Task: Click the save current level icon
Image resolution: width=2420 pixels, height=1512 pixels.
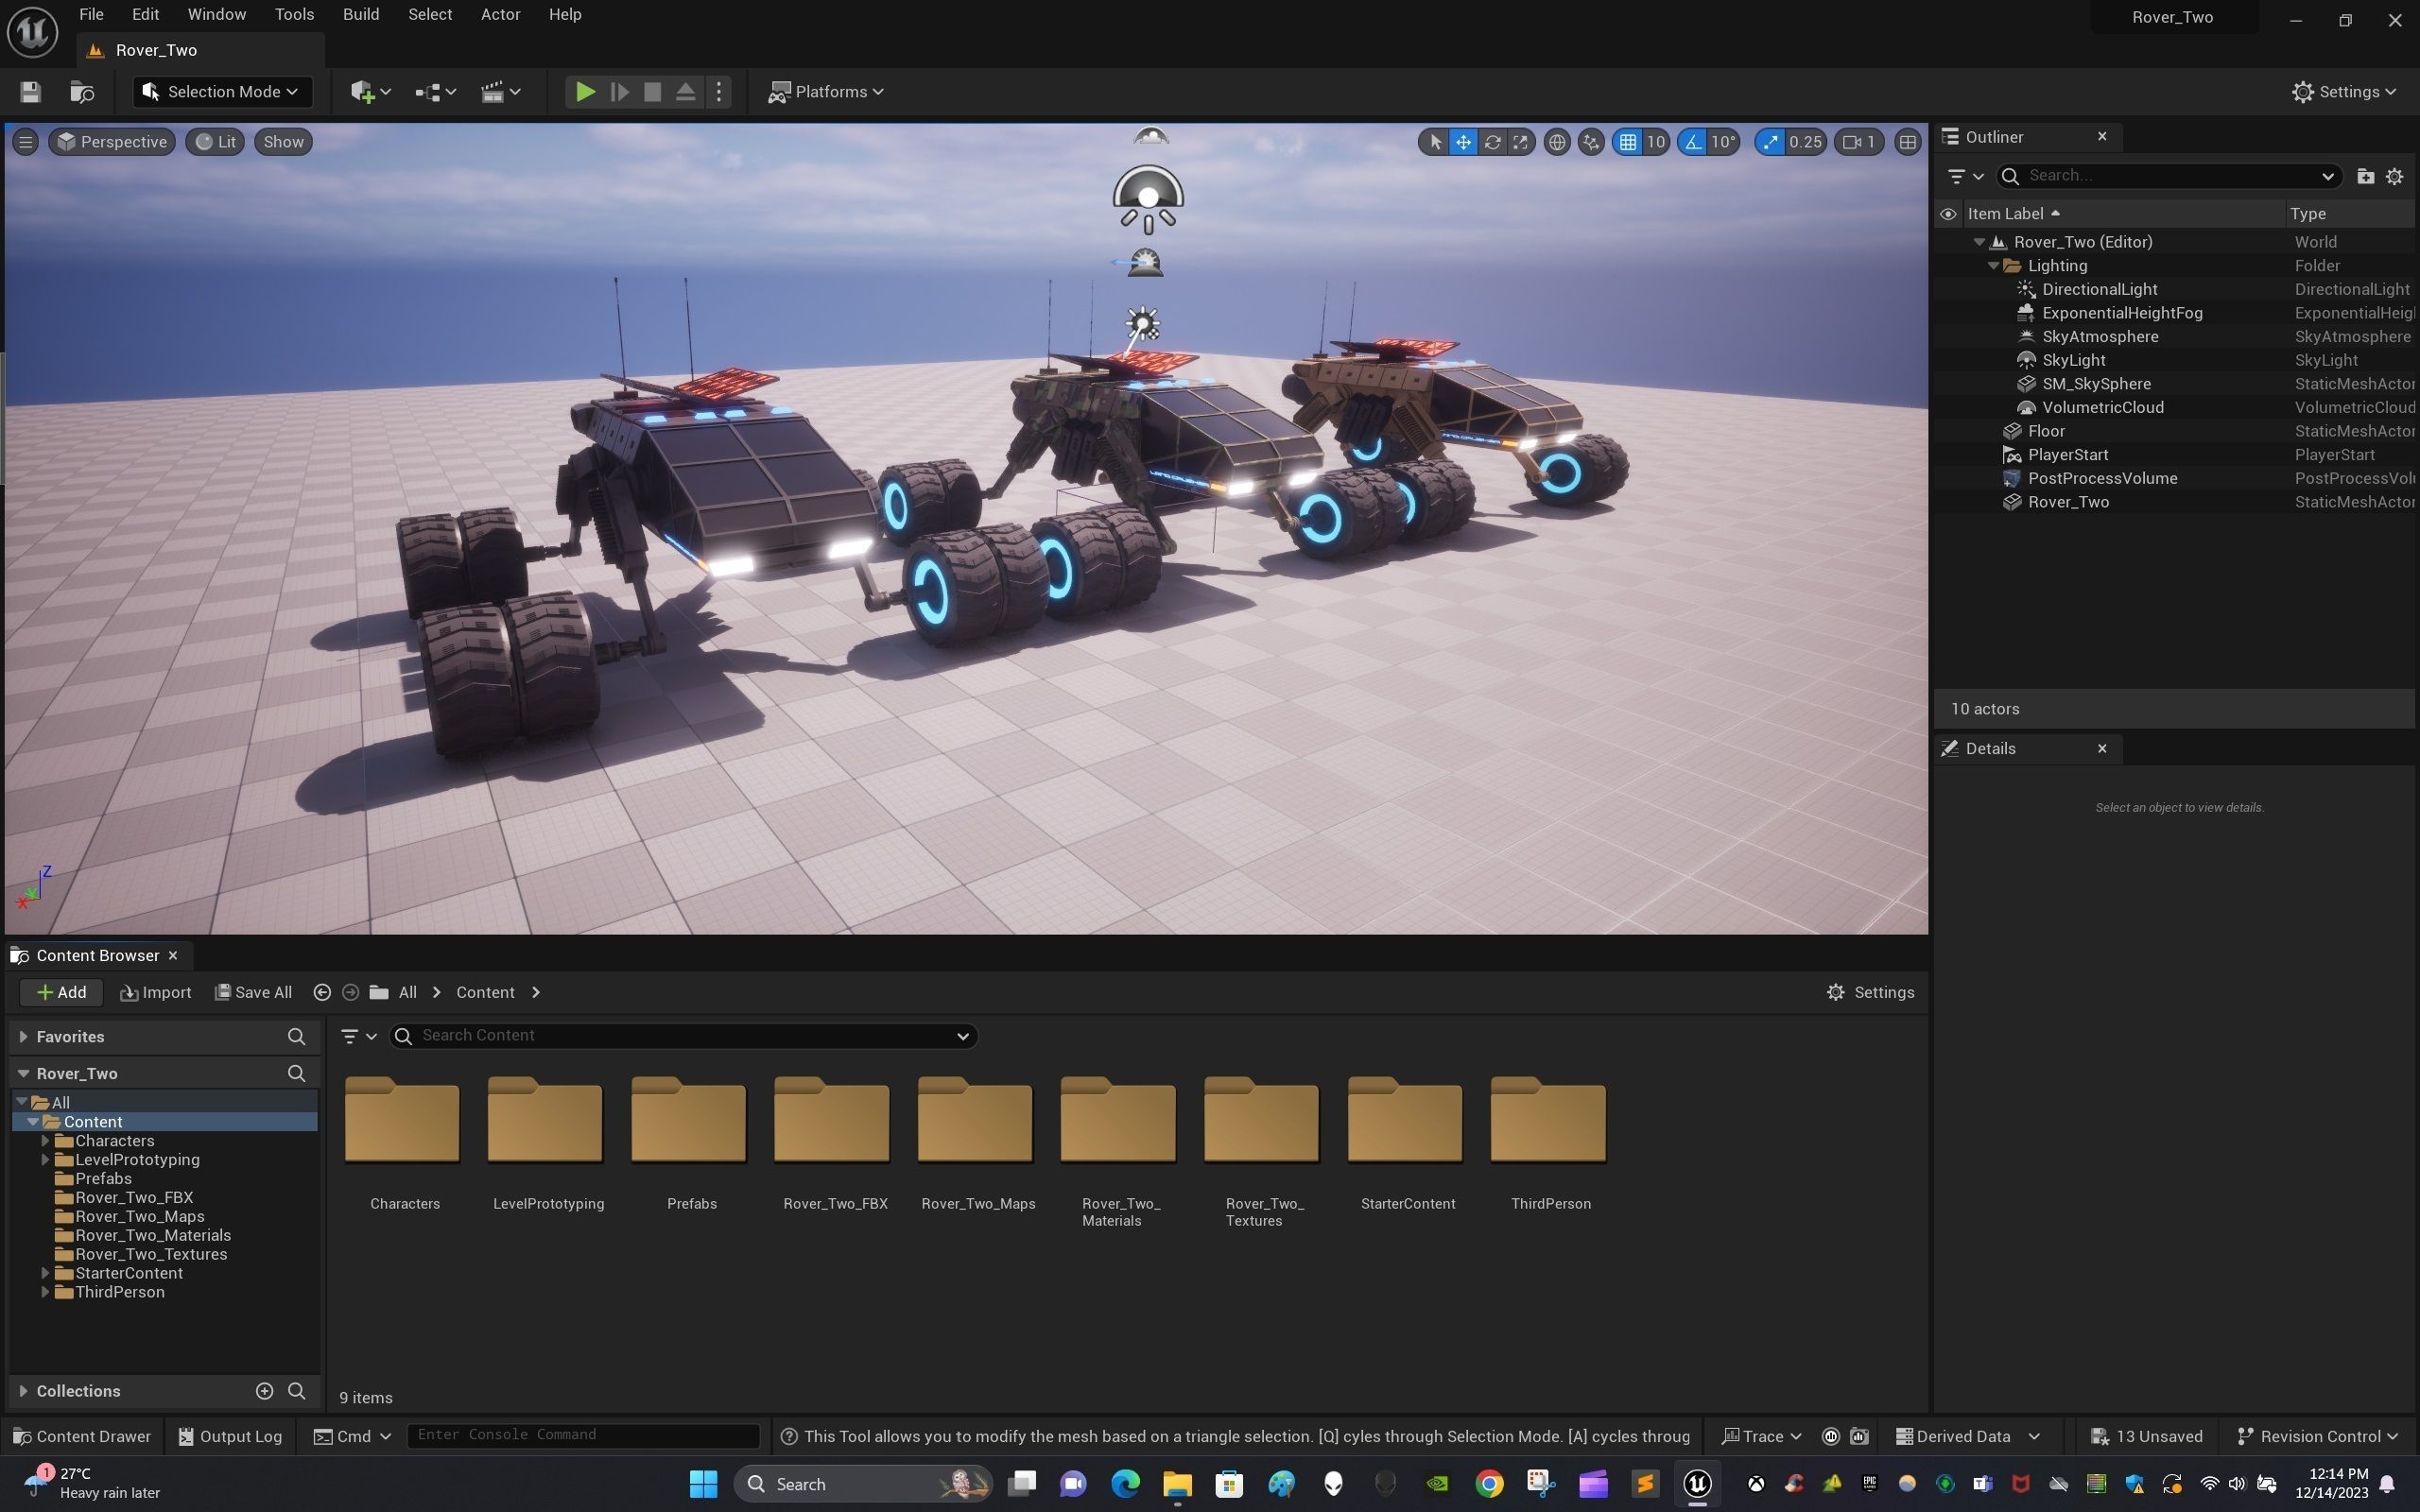Action: (30, 92)
